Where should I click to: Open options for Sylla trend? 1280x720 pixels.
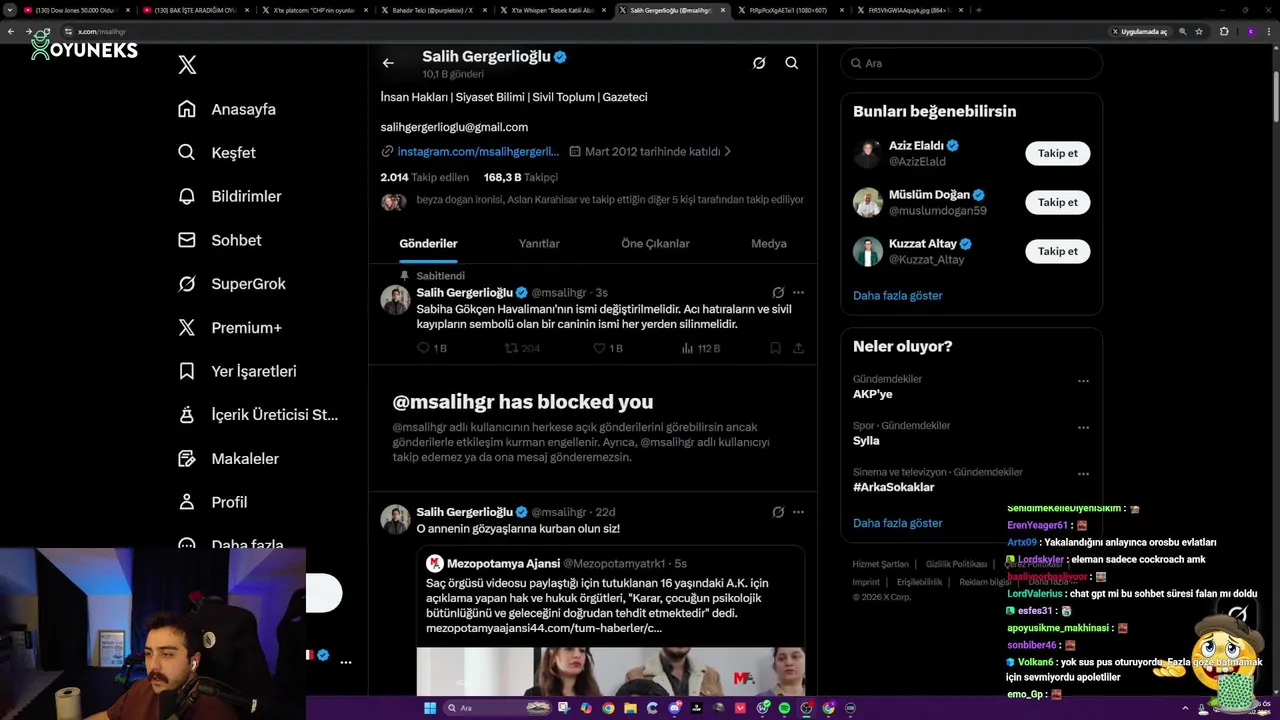pyautogui.click(x=1083, y=428)
